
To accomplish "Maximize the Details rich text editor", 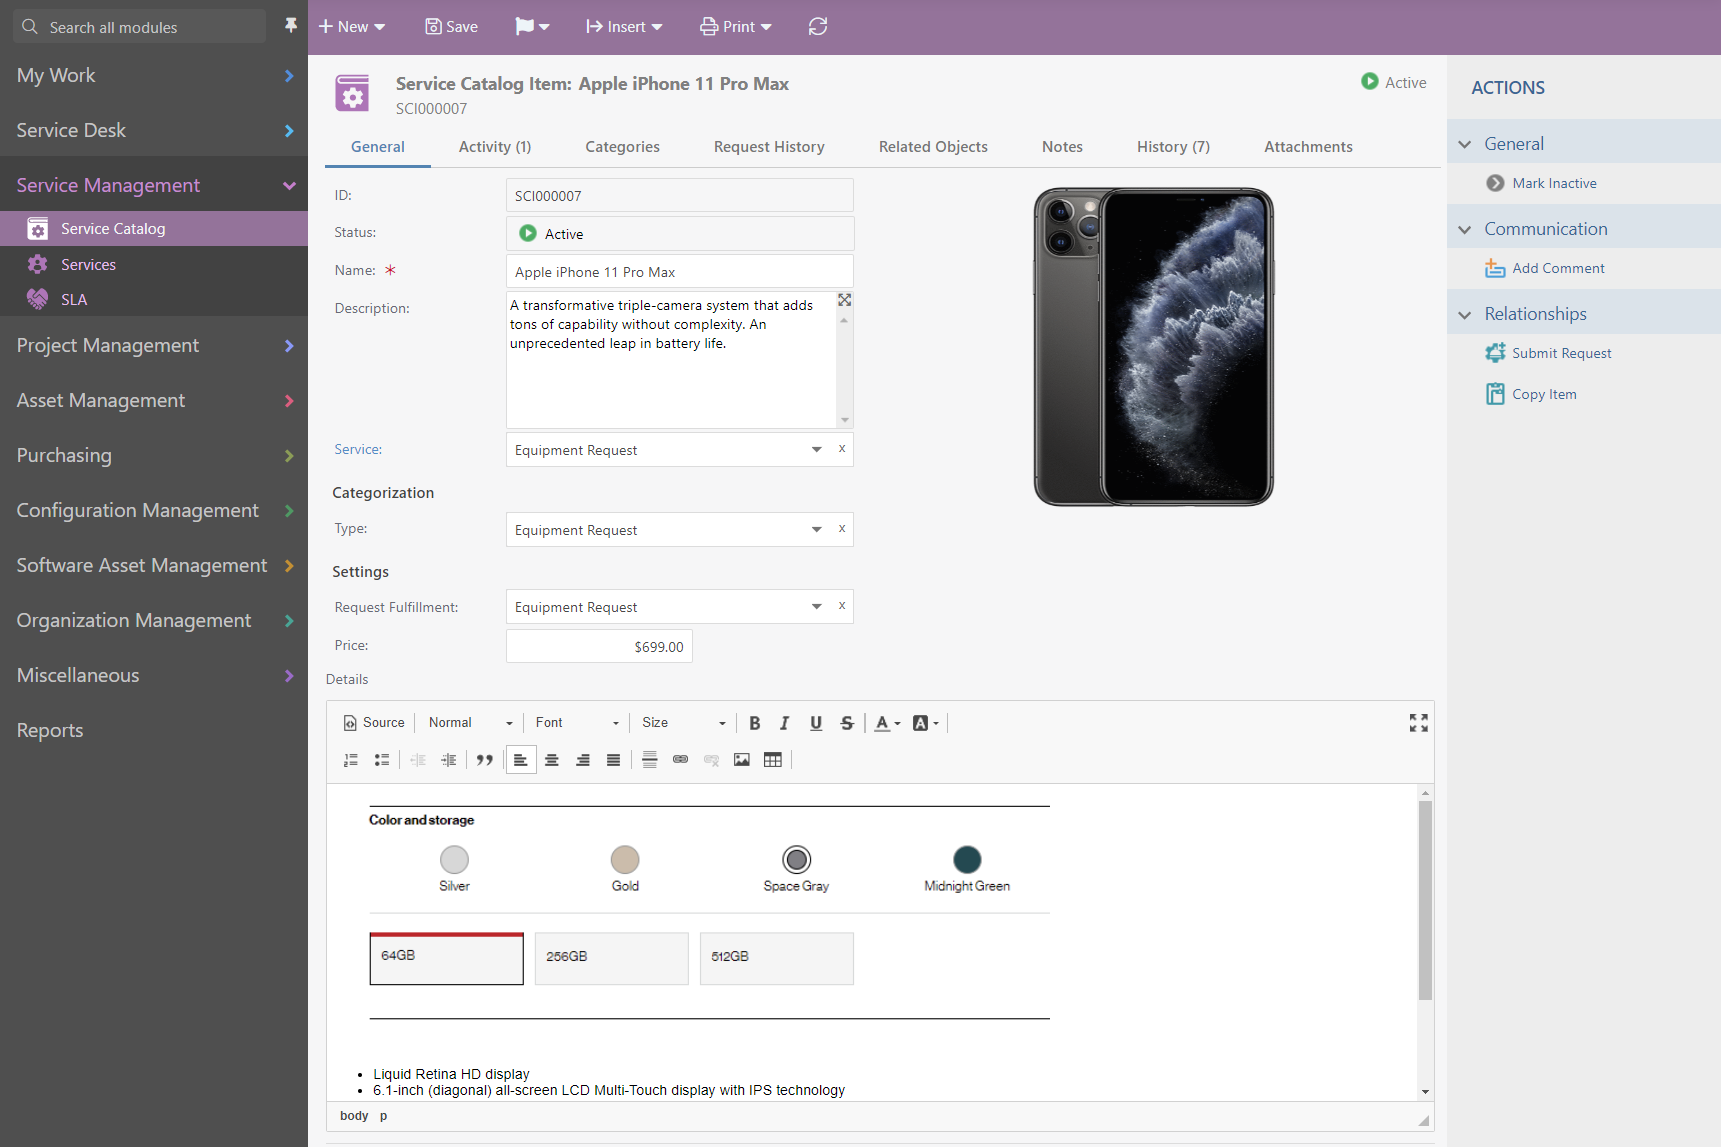I will (x=1418, y=723).
